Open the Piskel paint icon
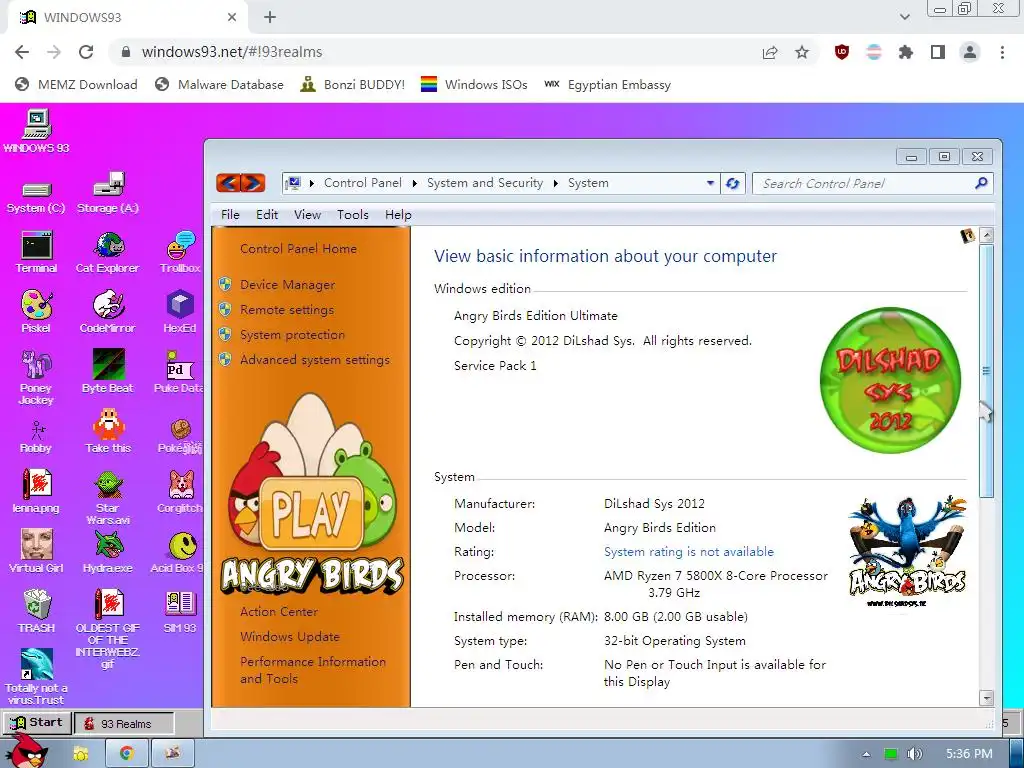 pos(36,312)
